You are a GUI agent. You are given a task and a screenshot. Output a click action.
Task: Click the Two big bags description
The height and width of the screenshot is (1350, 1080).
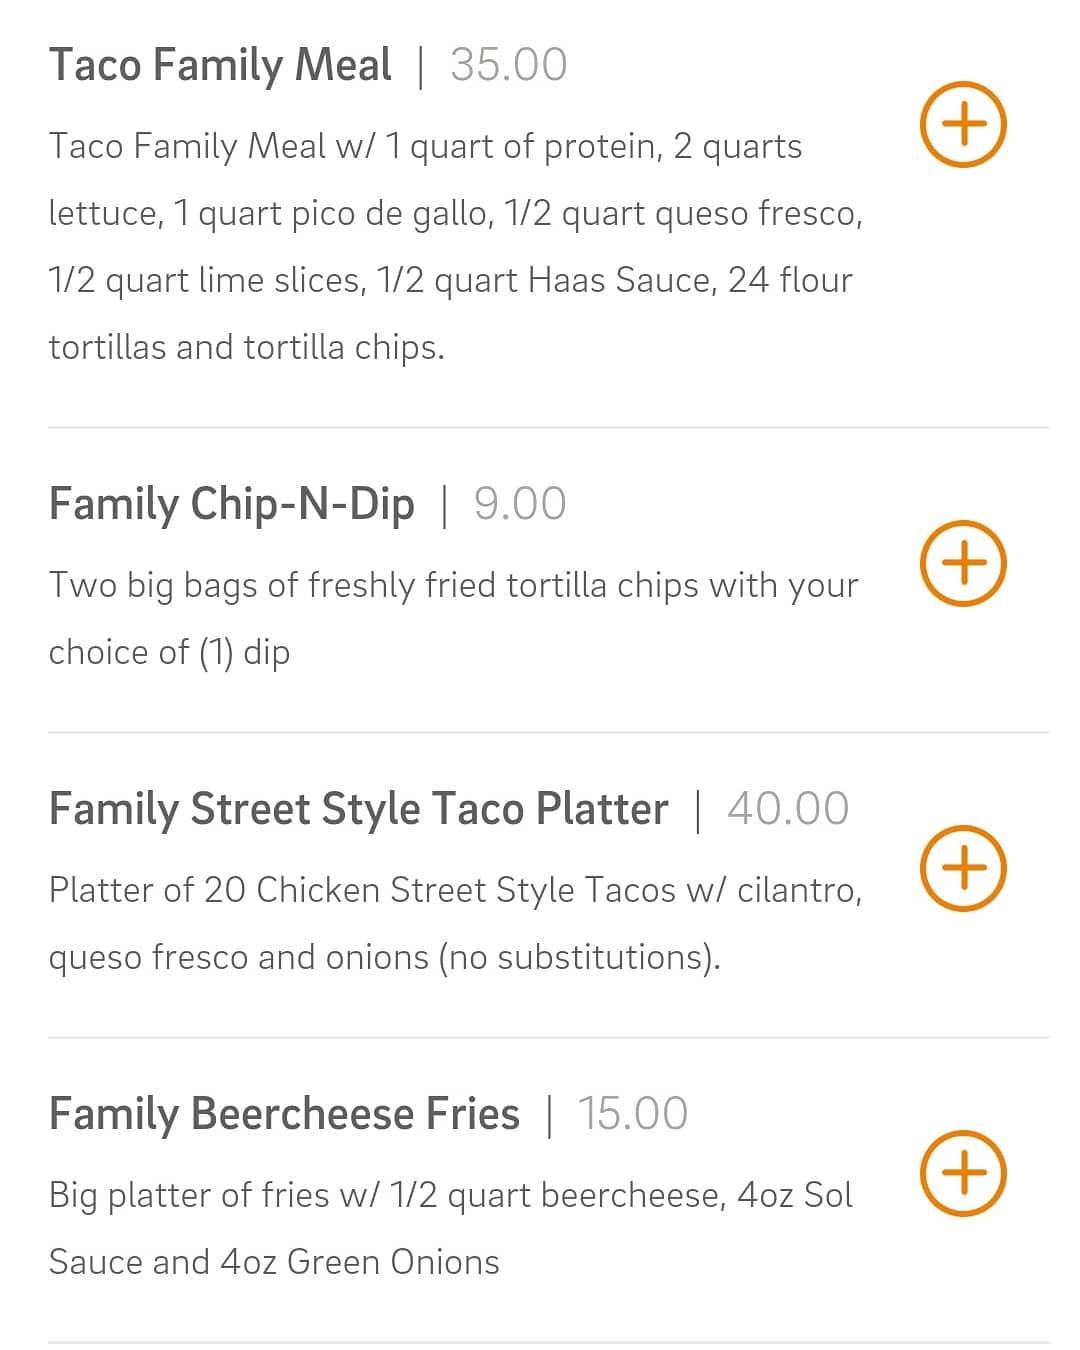453,618
